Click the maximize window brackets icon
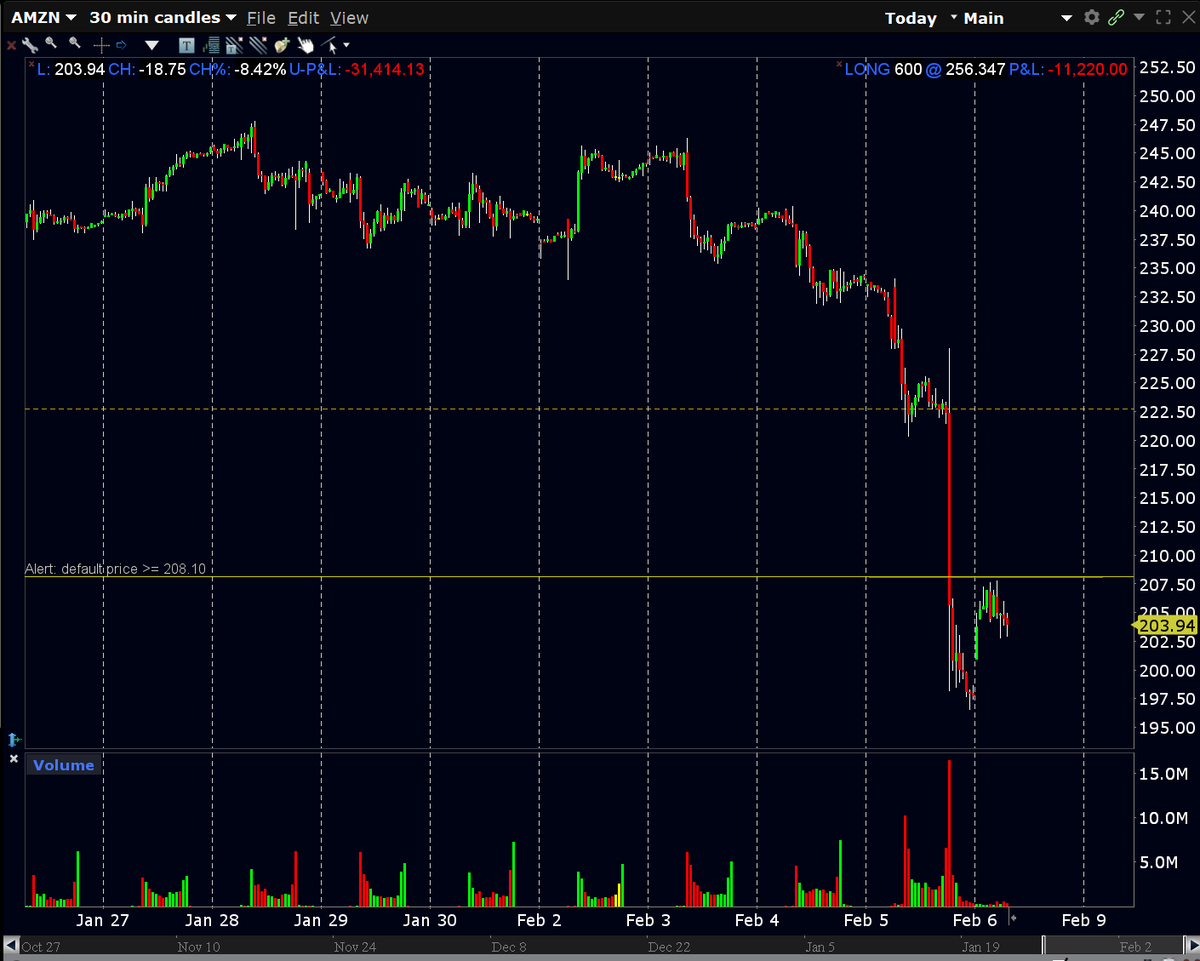The height and width of the screenshot is (961, 1200). tap(1163, 17)
